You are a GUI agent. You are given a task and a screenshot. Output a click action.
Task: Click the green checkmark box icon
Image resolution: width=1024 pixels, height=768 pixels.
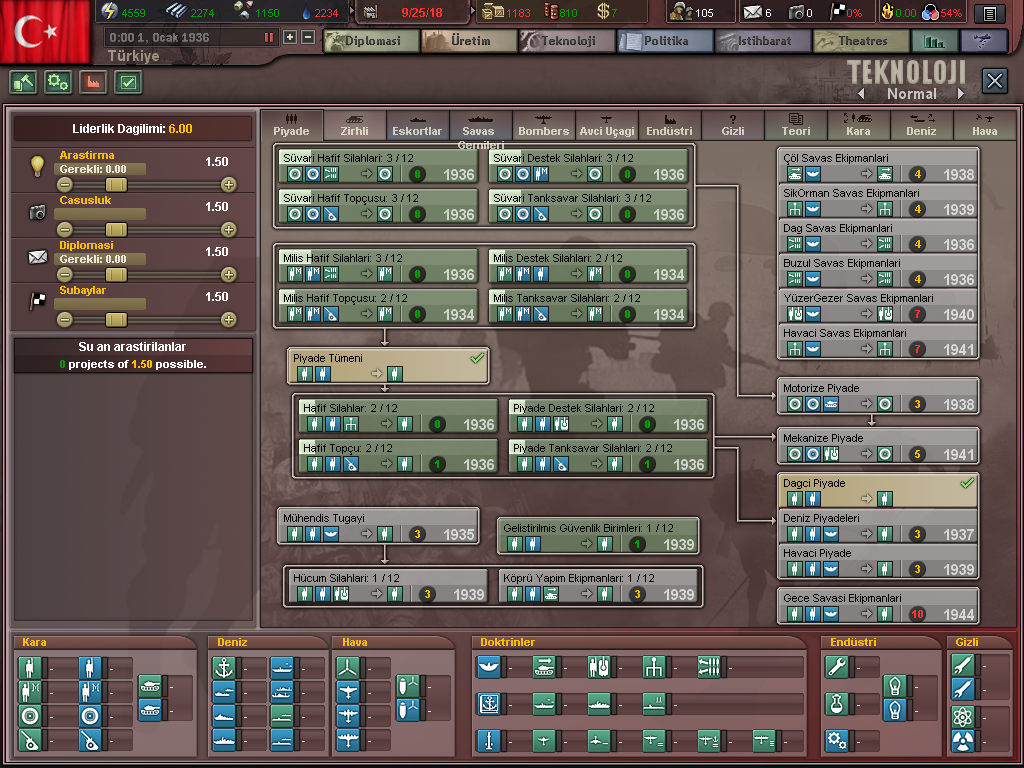128,82
